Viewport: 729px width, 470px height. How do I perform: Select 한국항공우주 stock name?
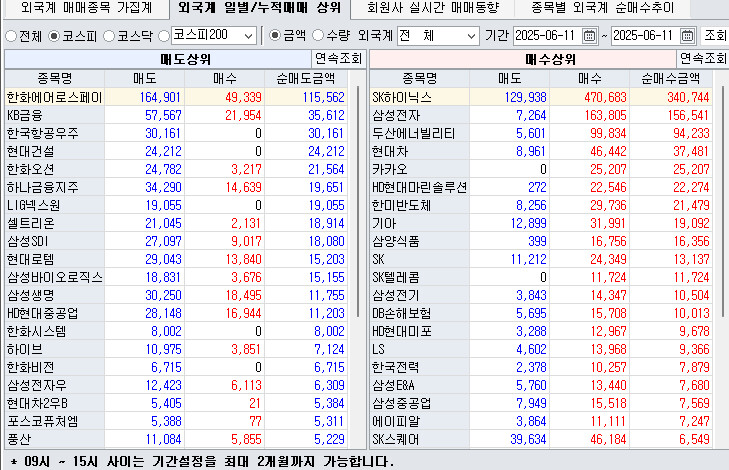pyautogui.click(x=42, y=133)
